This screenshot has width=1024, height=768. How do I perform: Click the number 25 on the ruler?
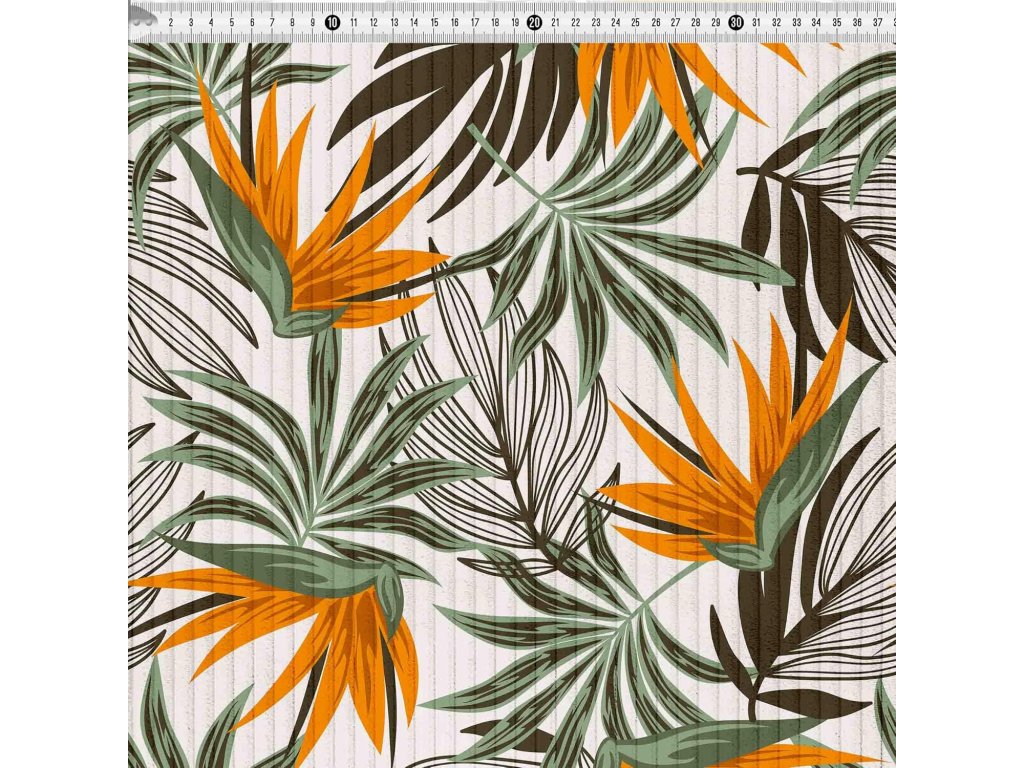click(635, 23)
